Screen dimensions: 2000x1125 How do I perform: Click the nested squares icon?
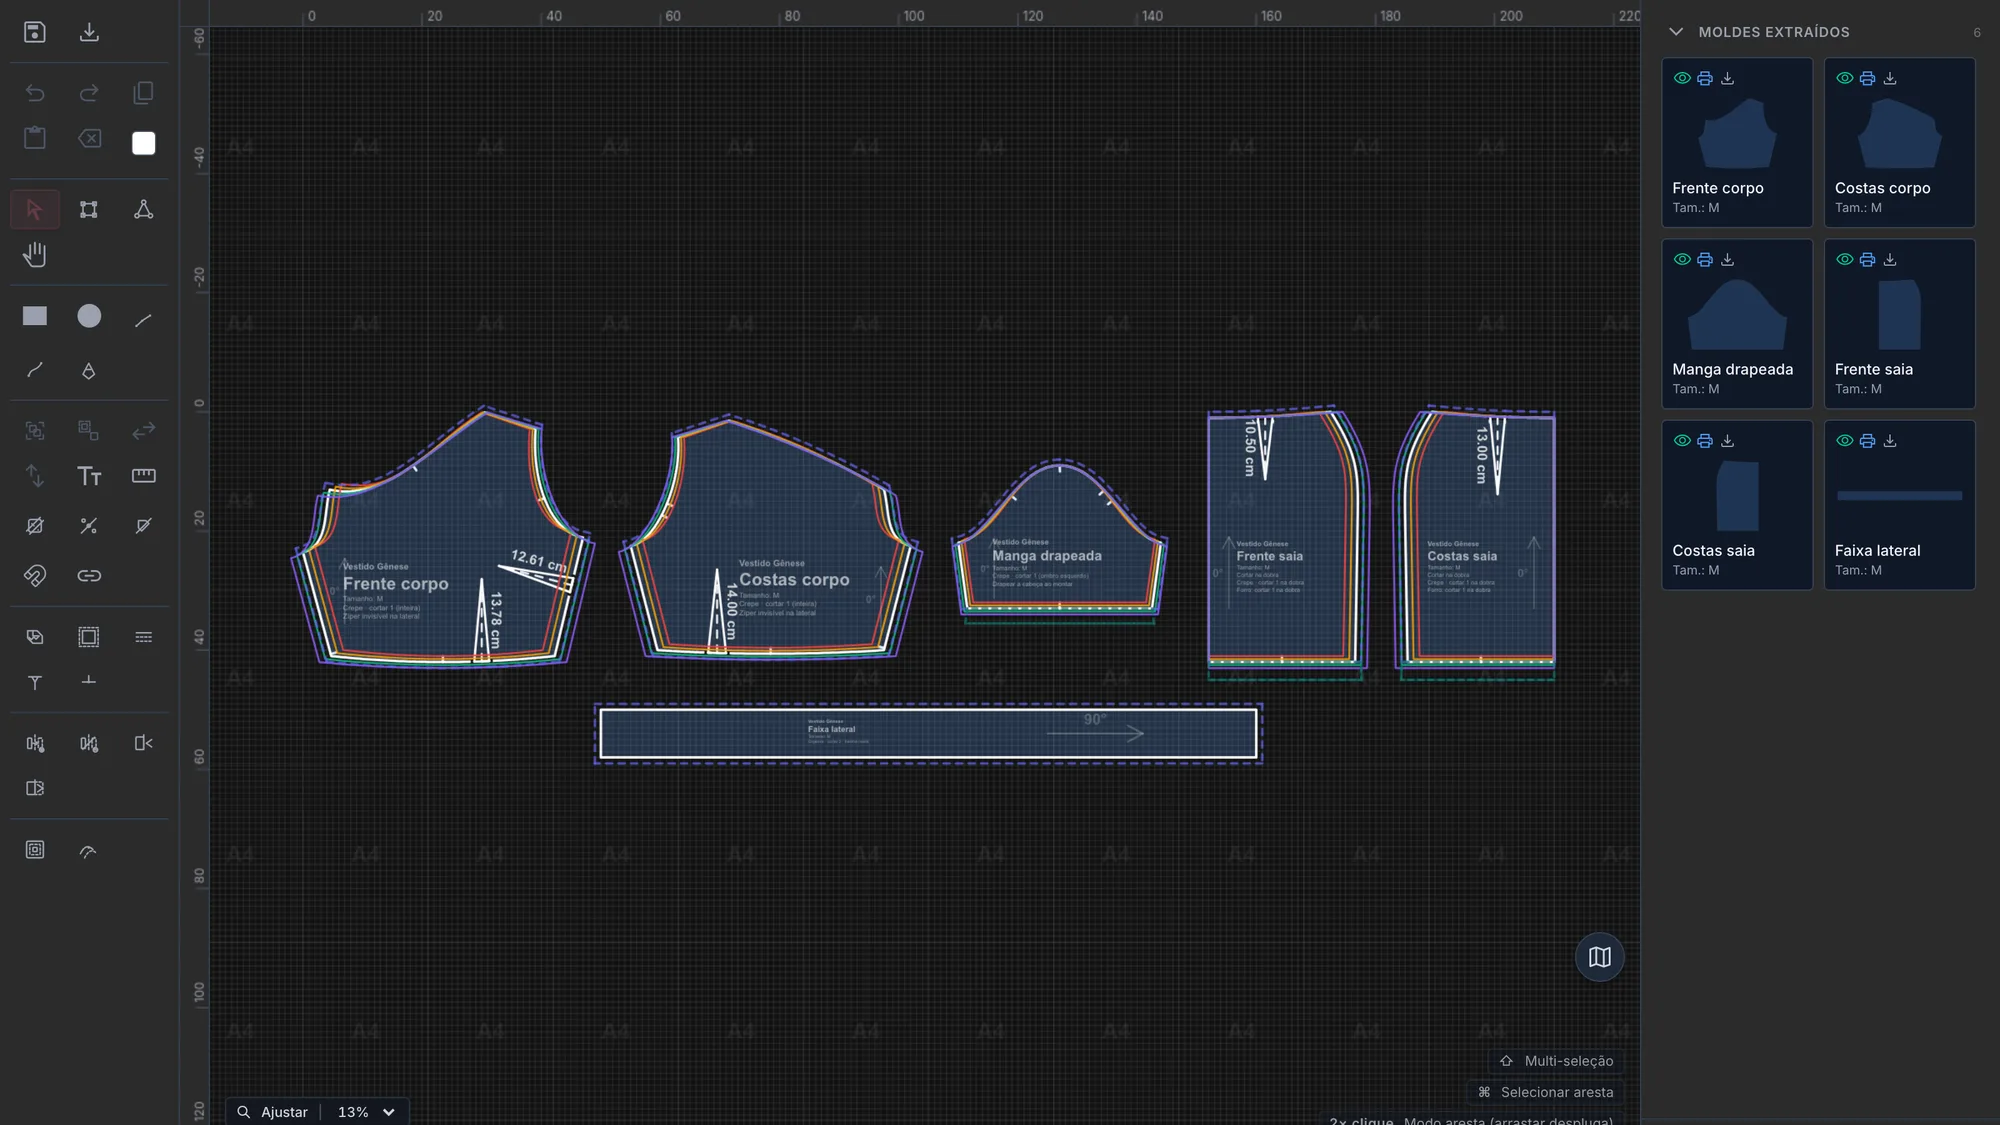[35, 850]
